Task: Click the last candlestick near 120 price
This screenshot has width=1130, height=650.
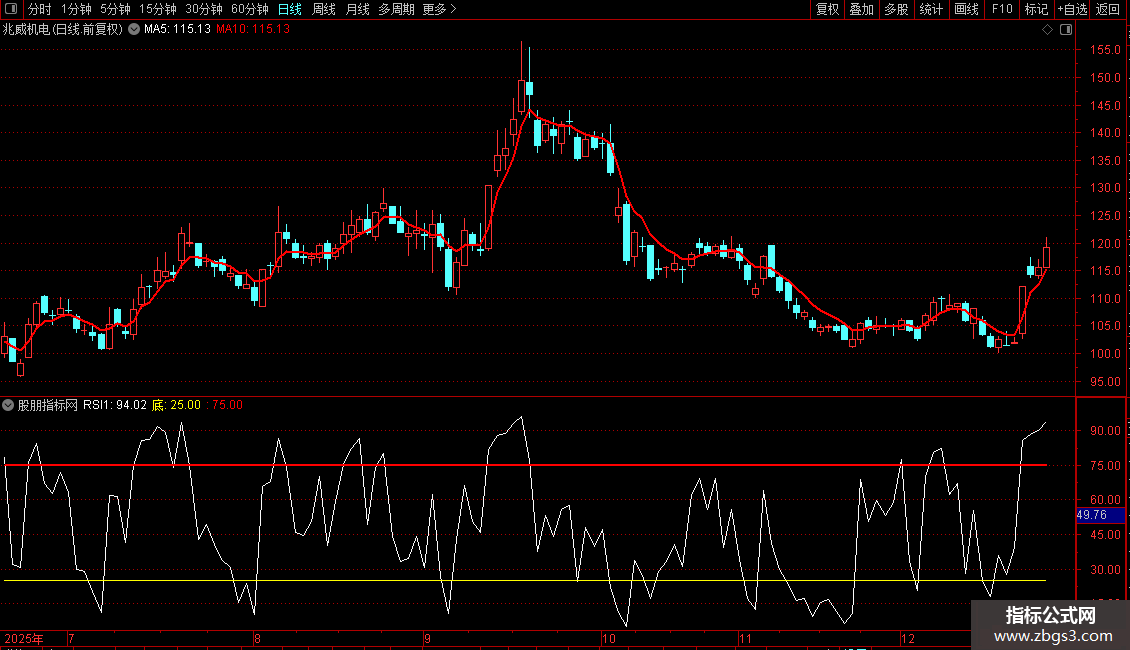Action: [1046, 257]
